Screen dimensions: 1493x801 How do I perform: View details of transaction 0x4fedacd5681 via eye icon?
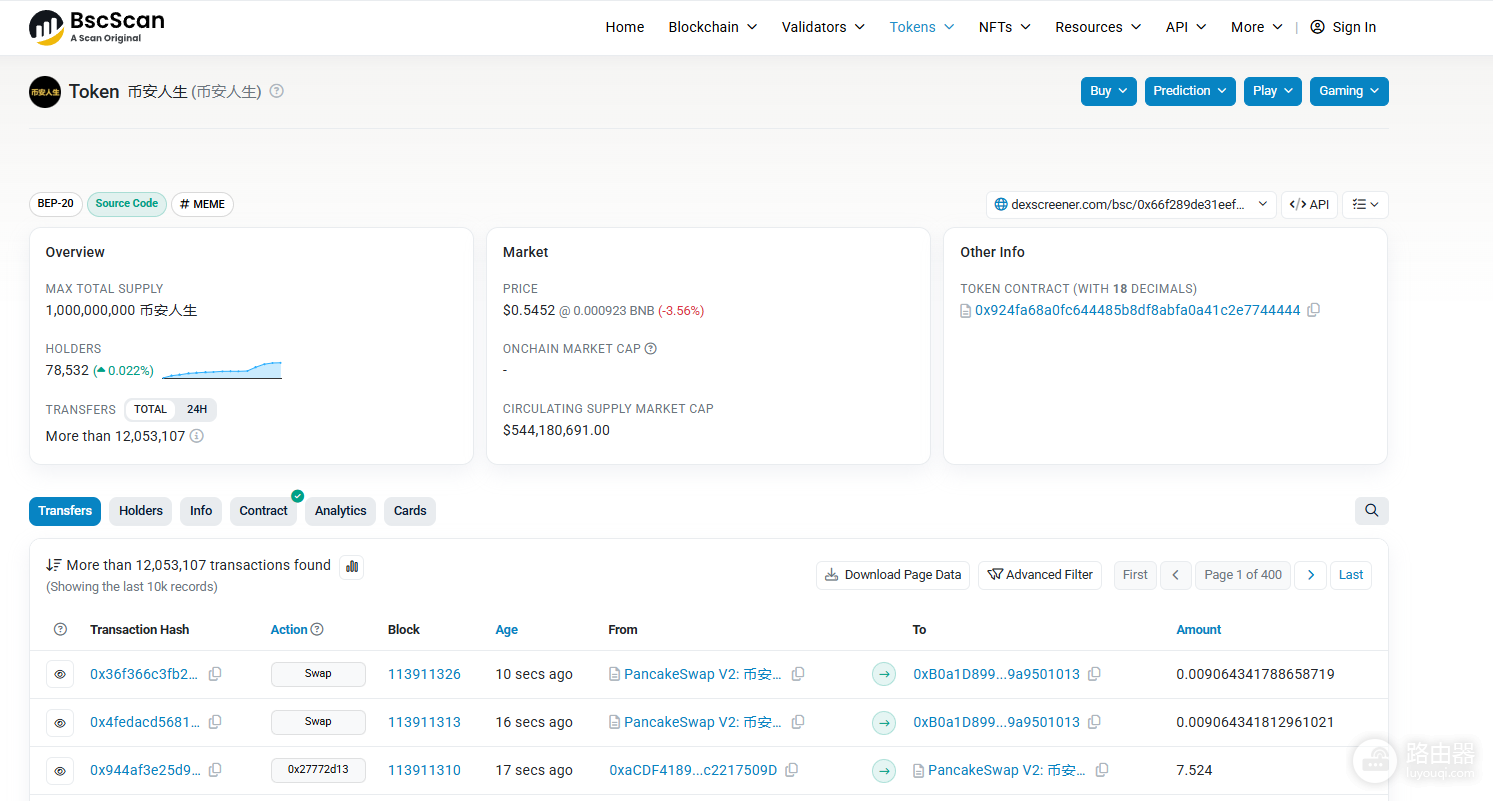[60, 722]
